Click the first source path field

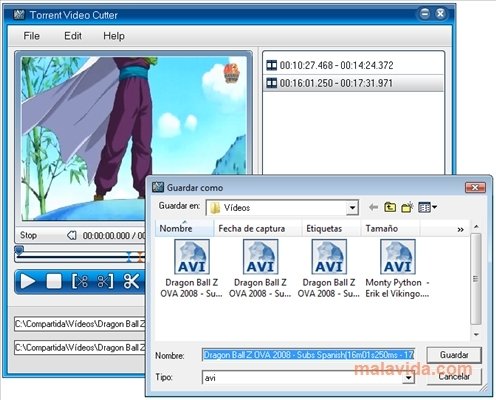pos(80,324)
